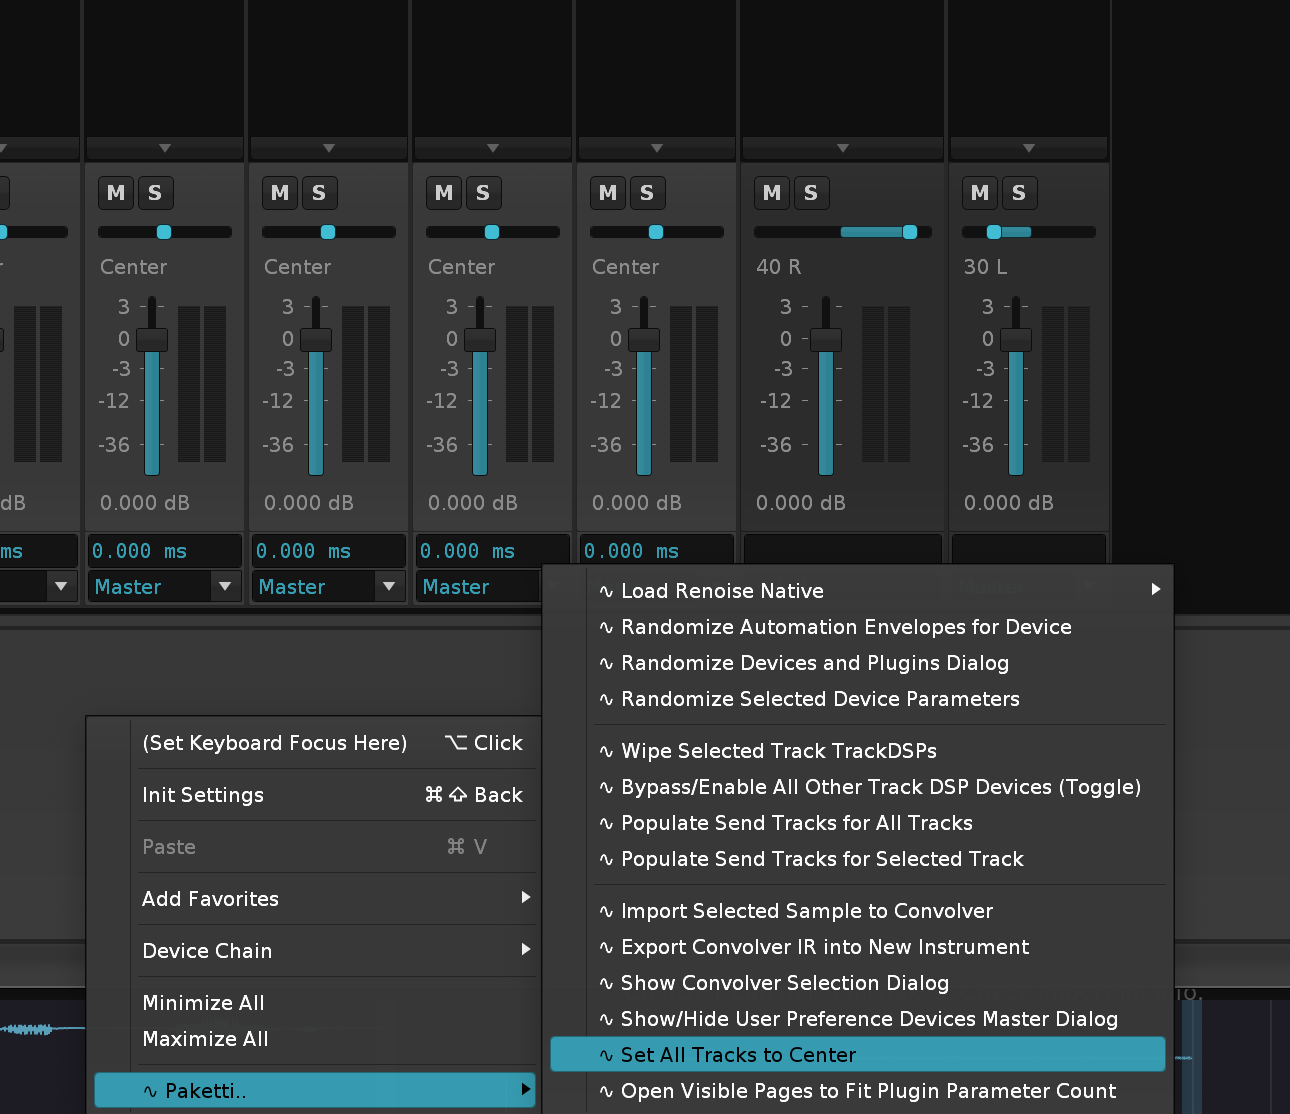
Task: Click the collapse arrow above the 30 L track
Action: (1029, 148)
